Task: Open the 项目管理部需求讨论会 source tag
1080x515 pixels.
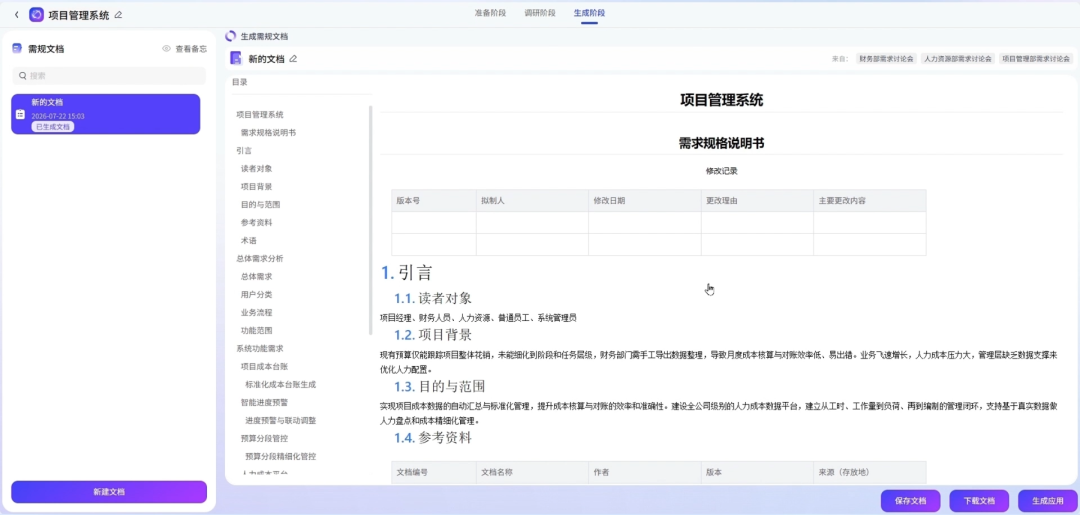Action: [1036, 59]
